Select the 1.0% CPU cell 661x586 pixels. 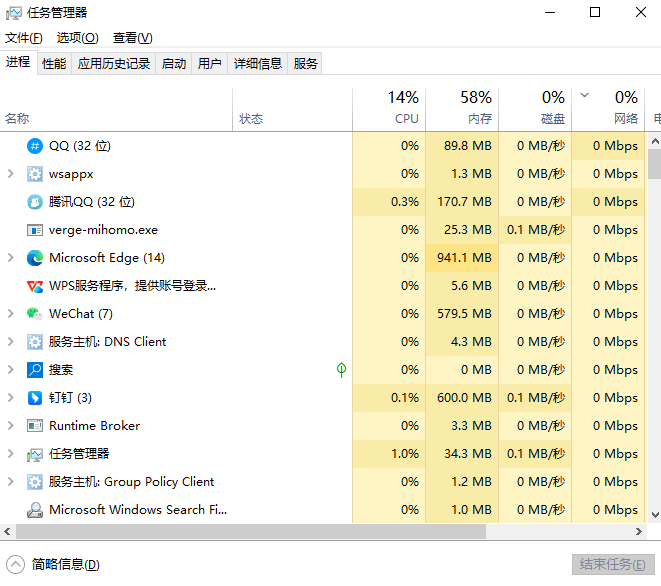389,454
